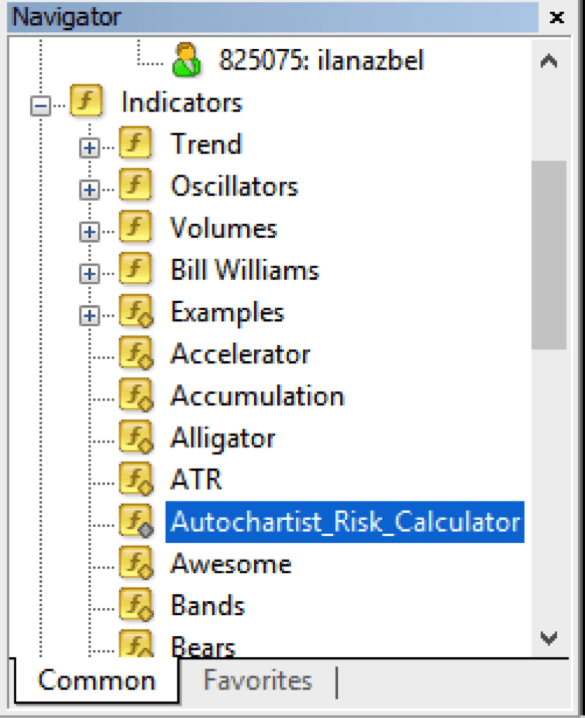The width and height of the screenshot is (585, 718).
Task: Click the scrollbar down arrow
Action: (549, 637)
